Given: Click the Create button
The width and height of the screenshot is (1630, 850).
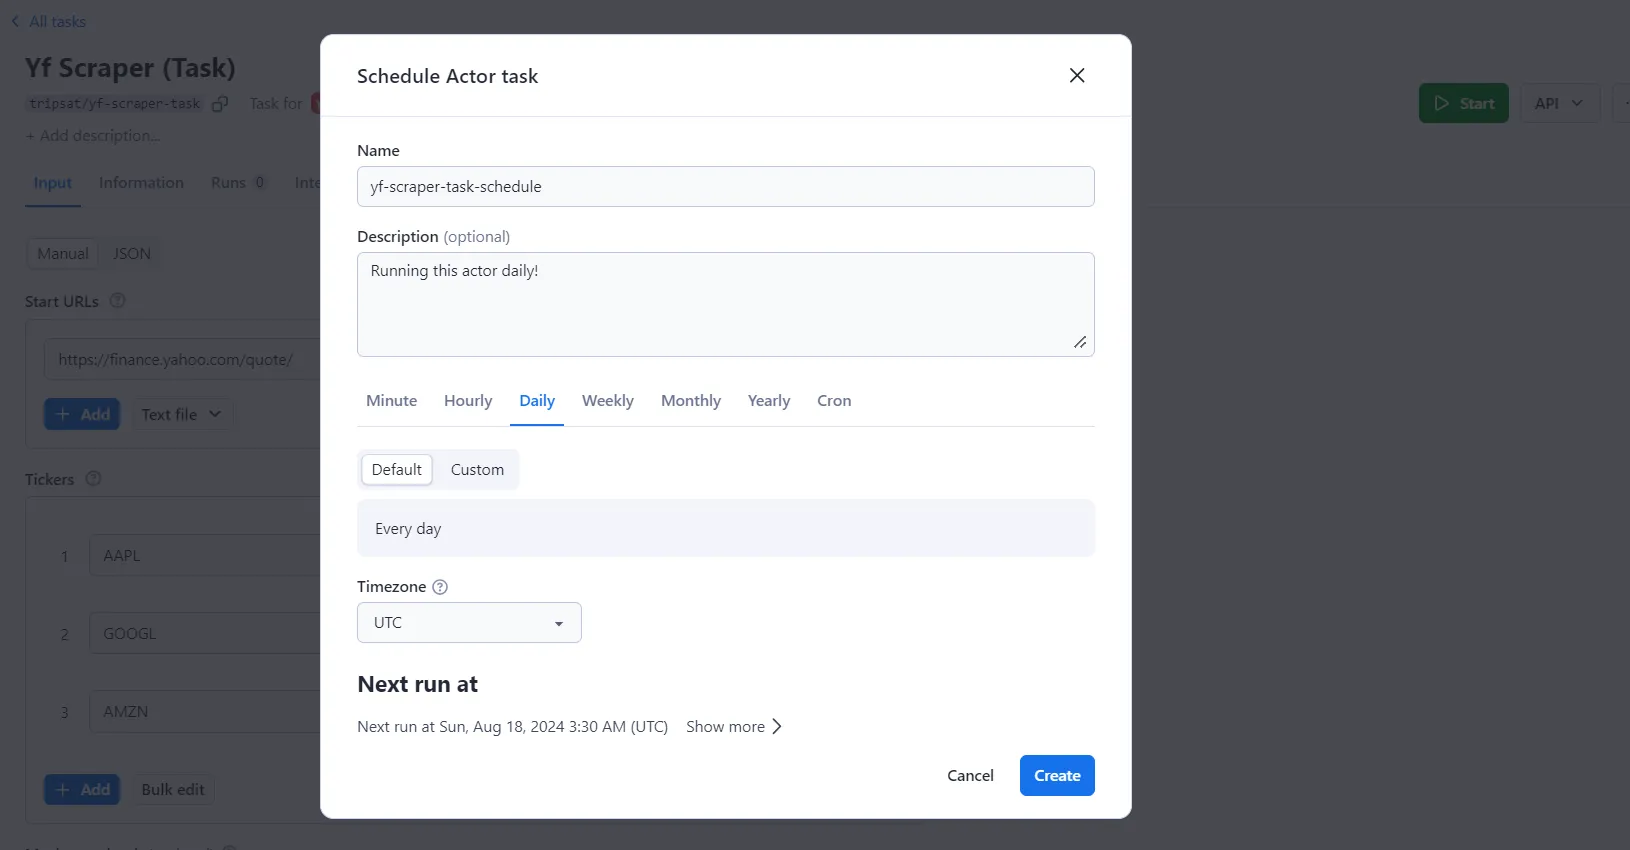Looking at the screenshot, I should [x=1057, y=776].
